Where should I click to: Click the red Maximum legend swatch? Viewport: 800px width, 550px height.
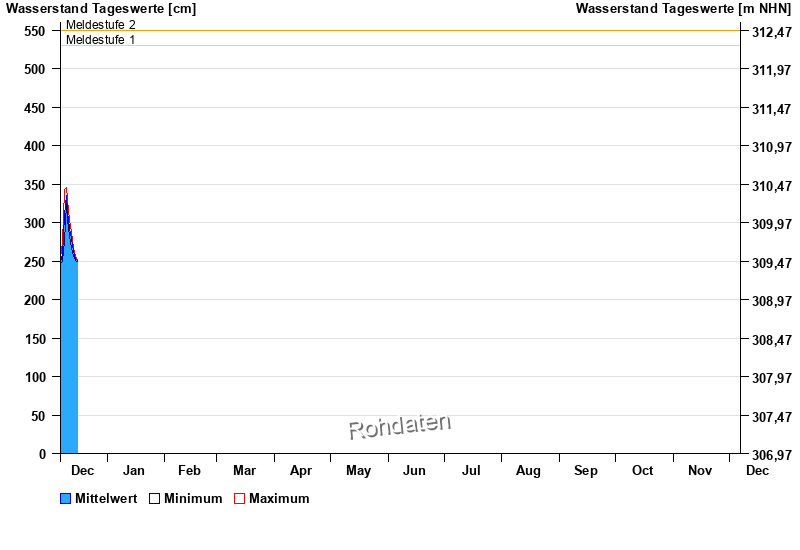[239, 499]
